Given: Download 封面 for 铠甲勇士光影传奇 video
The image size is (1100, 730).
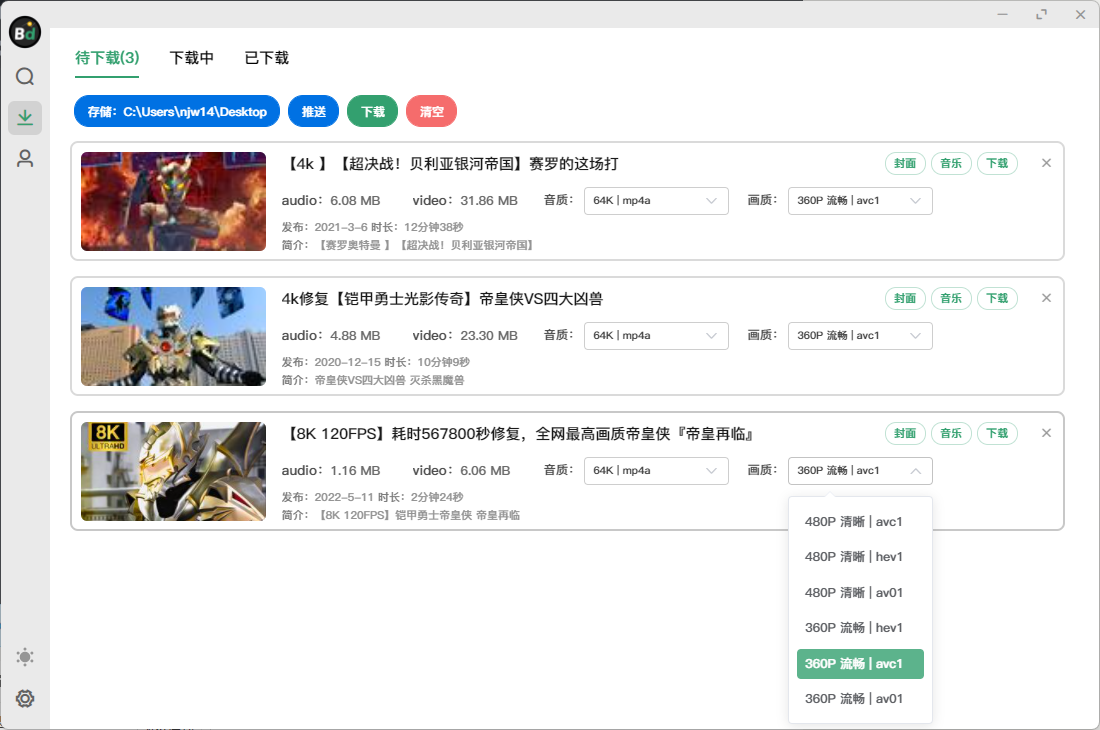Looking at the screenshot, I should click(905, 299).
